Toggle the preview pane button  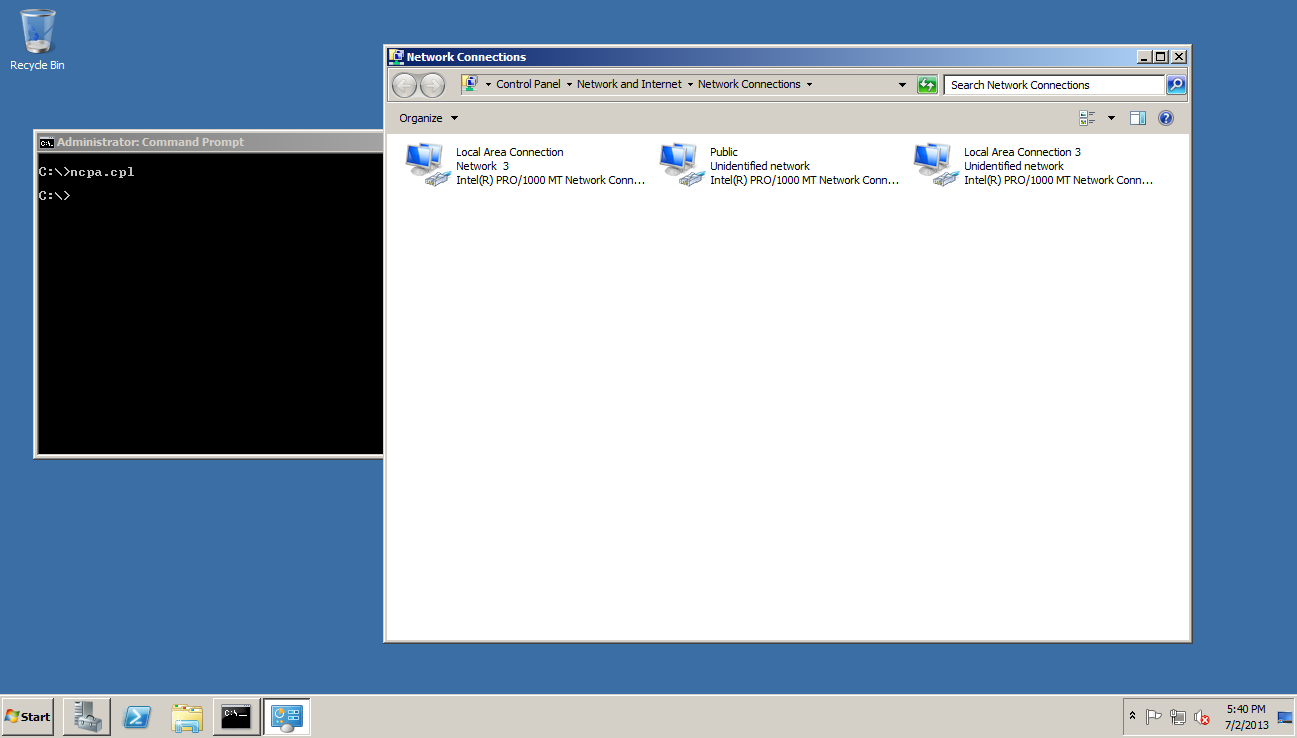pyautogui.click(x=1137, y=118)
